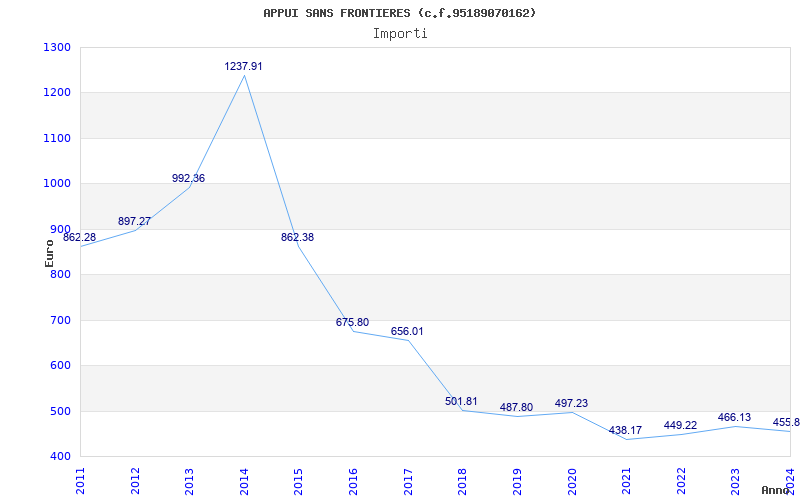
Task: Click the 900 y-axis tick label
Action: click(x=60, y=229)
